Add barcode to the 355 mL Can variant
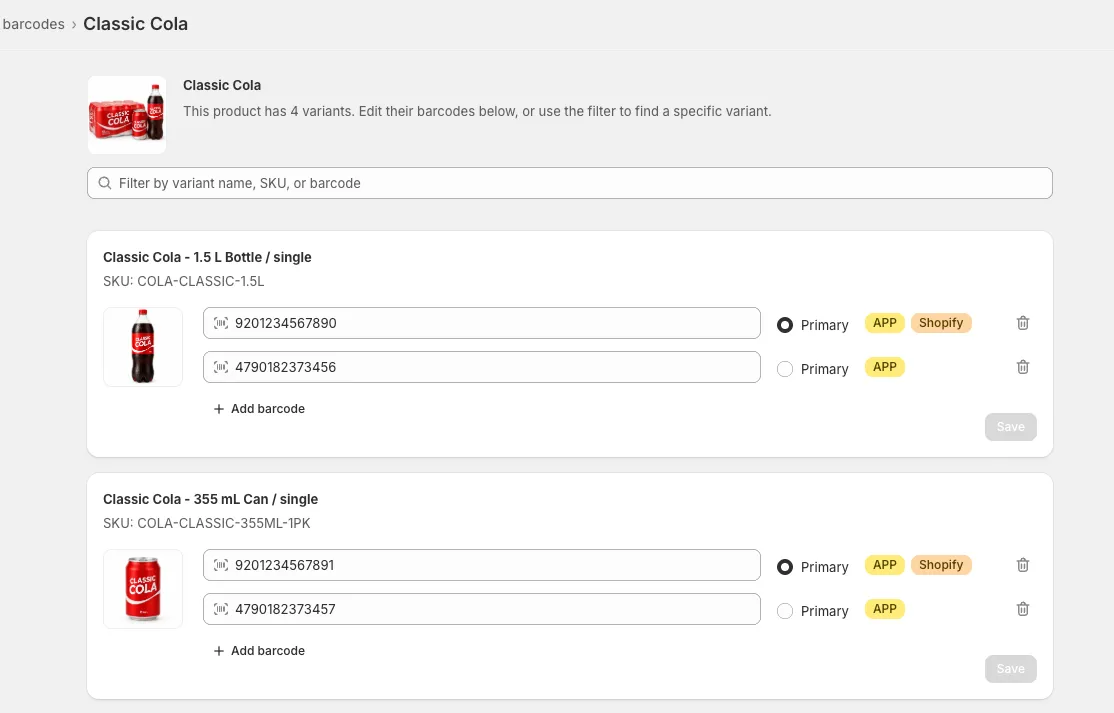This screenshot has height=713, width=1114. pyautogui.click(x=259, y=651)
